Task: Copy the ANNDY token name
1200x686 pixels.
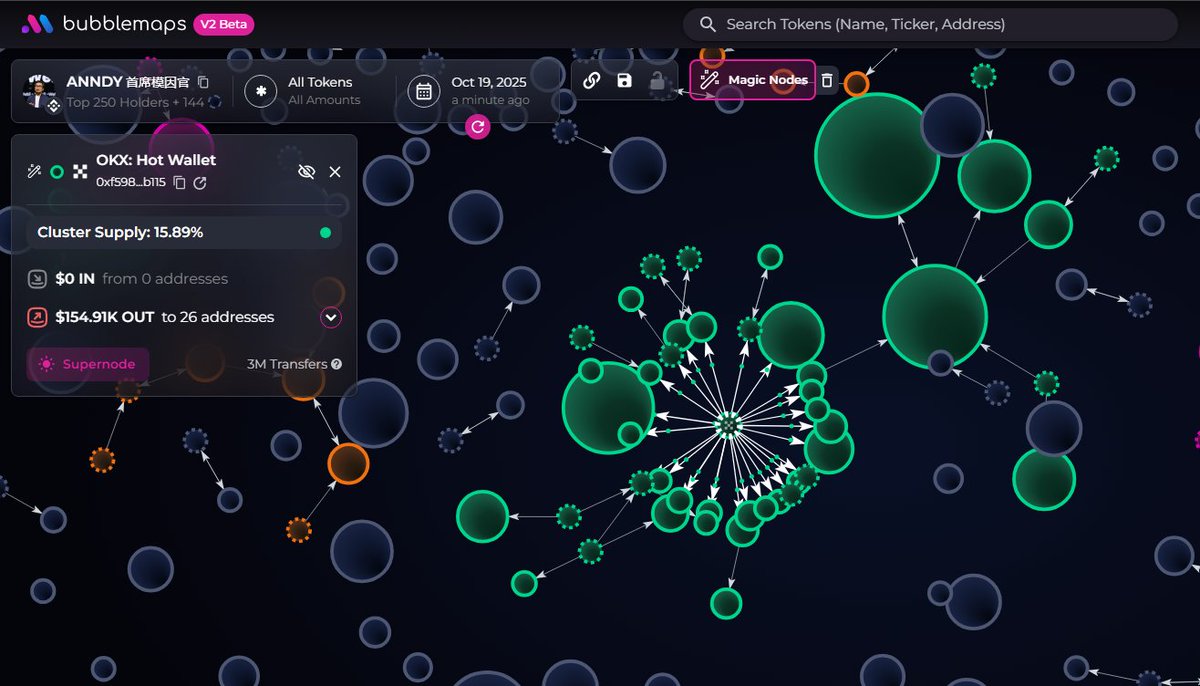Action: 204,82
